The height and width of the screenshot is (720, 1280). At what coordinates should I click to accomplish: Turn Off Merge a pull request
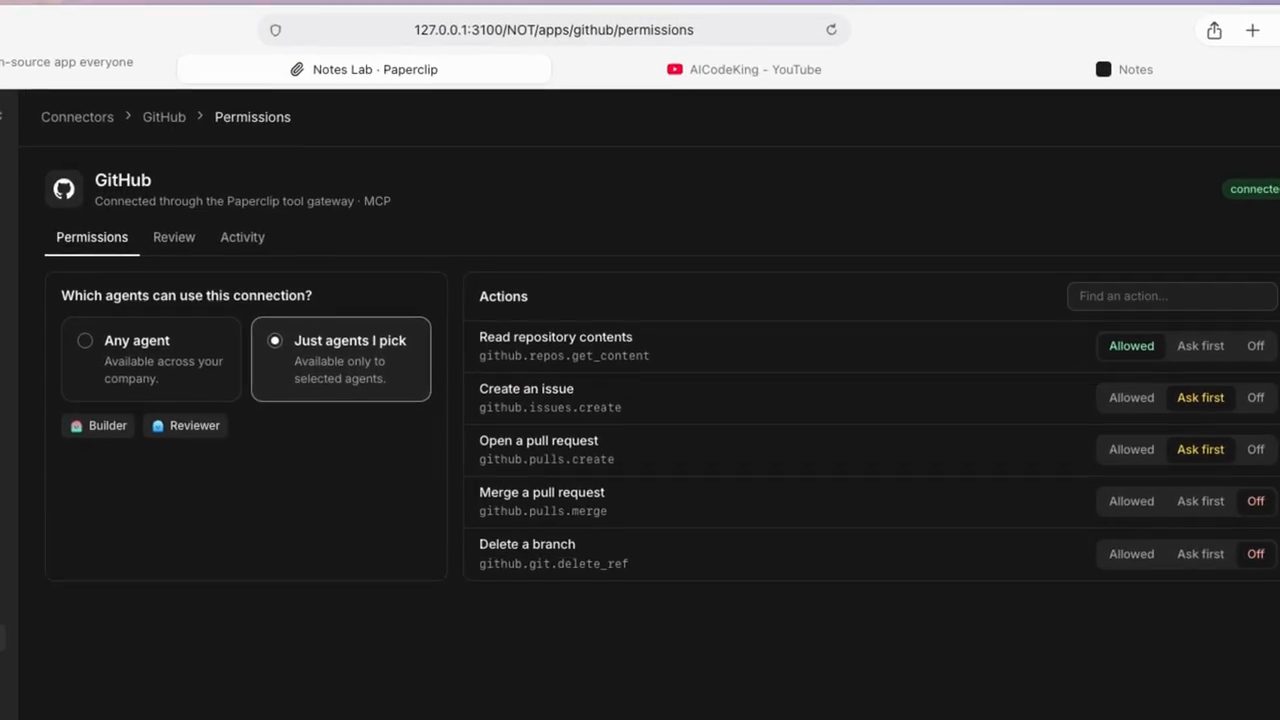[x=1255, y=502]
